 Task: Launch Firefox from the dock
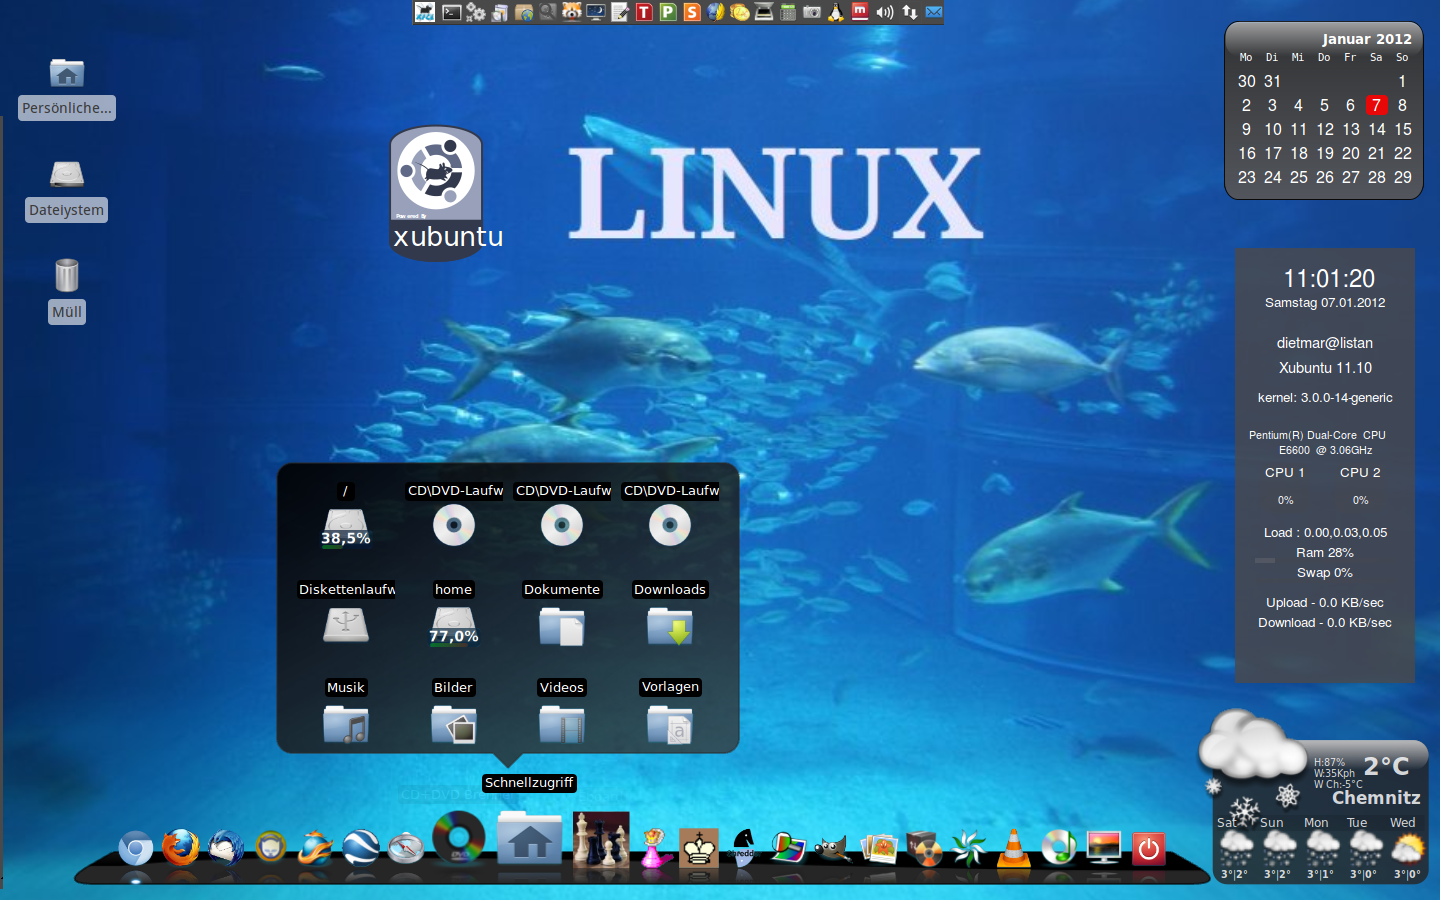click(181, 847)
